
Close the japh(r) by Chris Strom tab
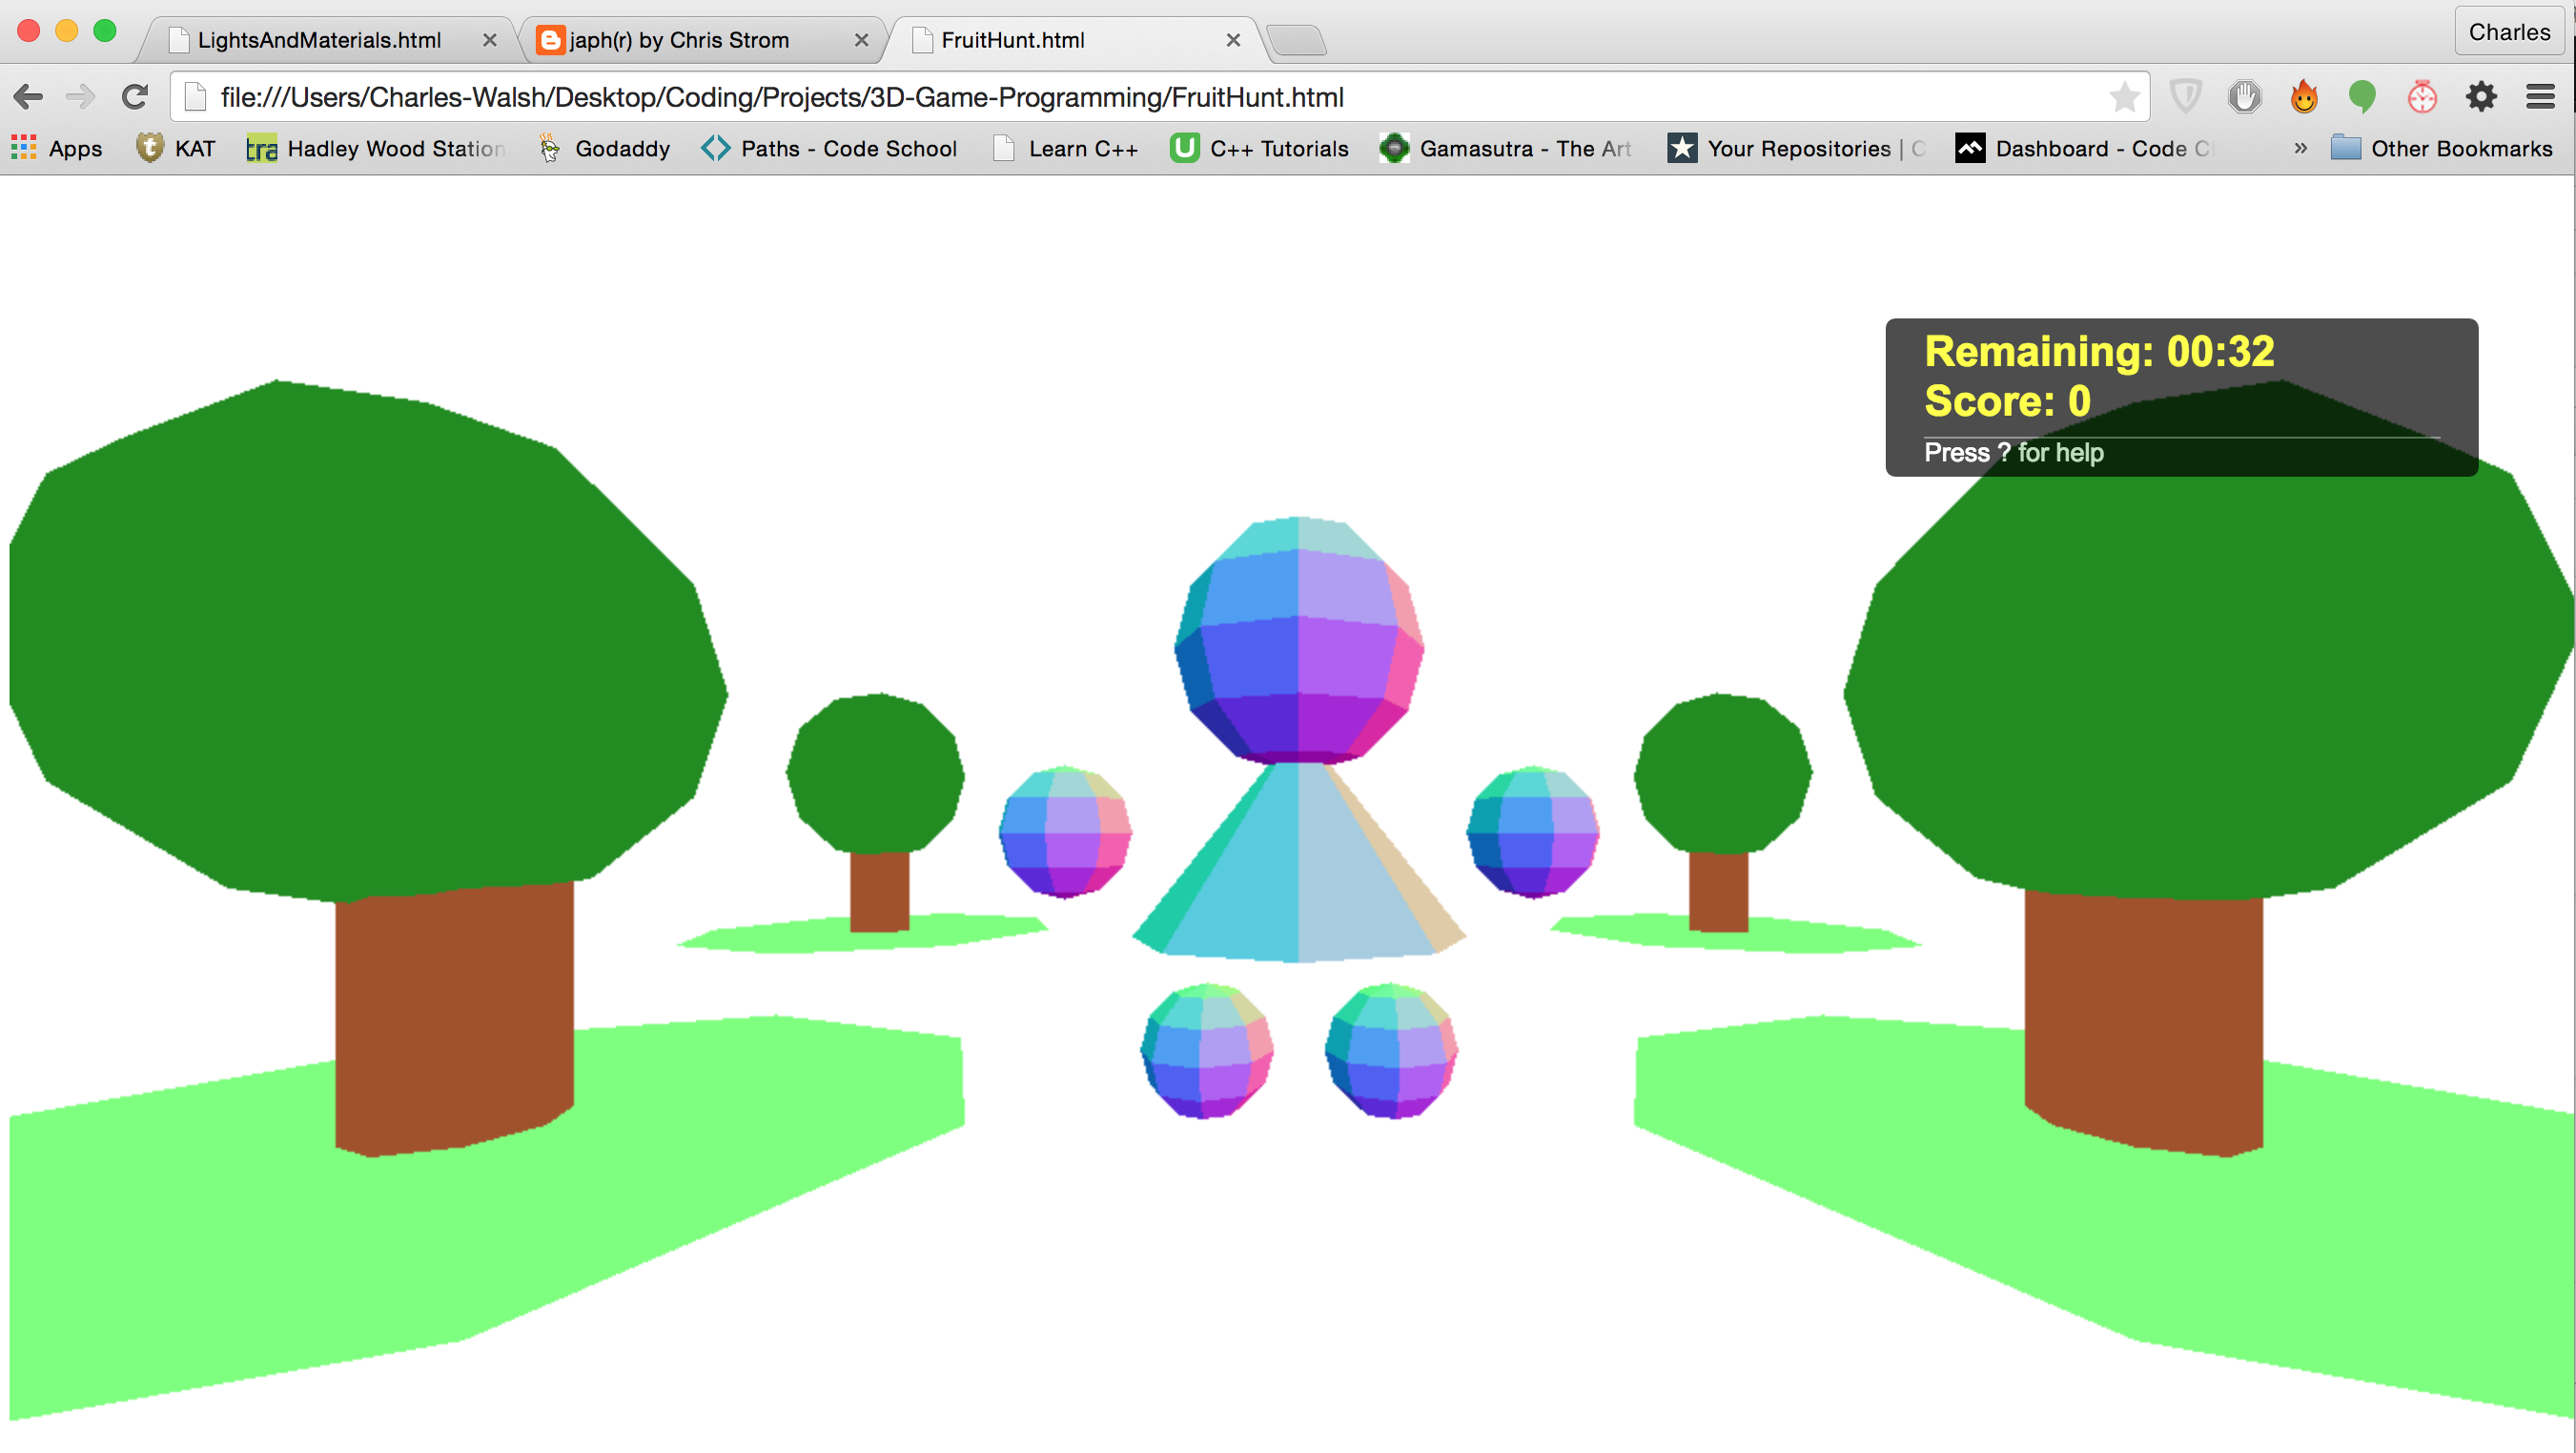(861, 40)
